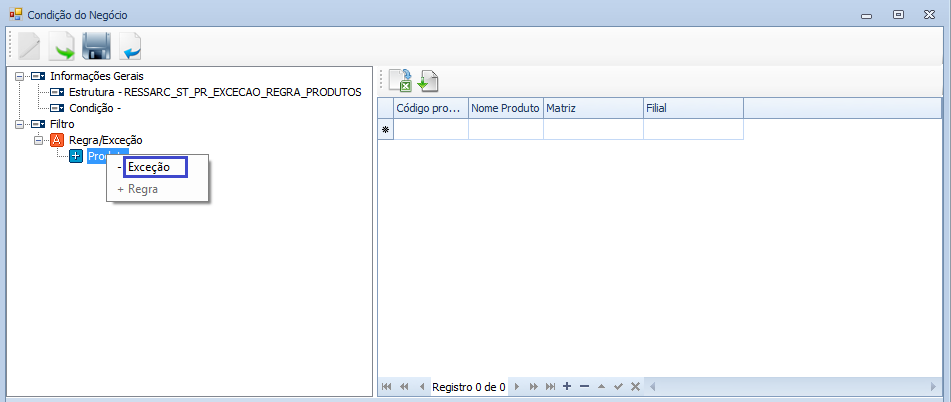
Task: Click new row Matriz cell
Action: [x=593, y=129]
